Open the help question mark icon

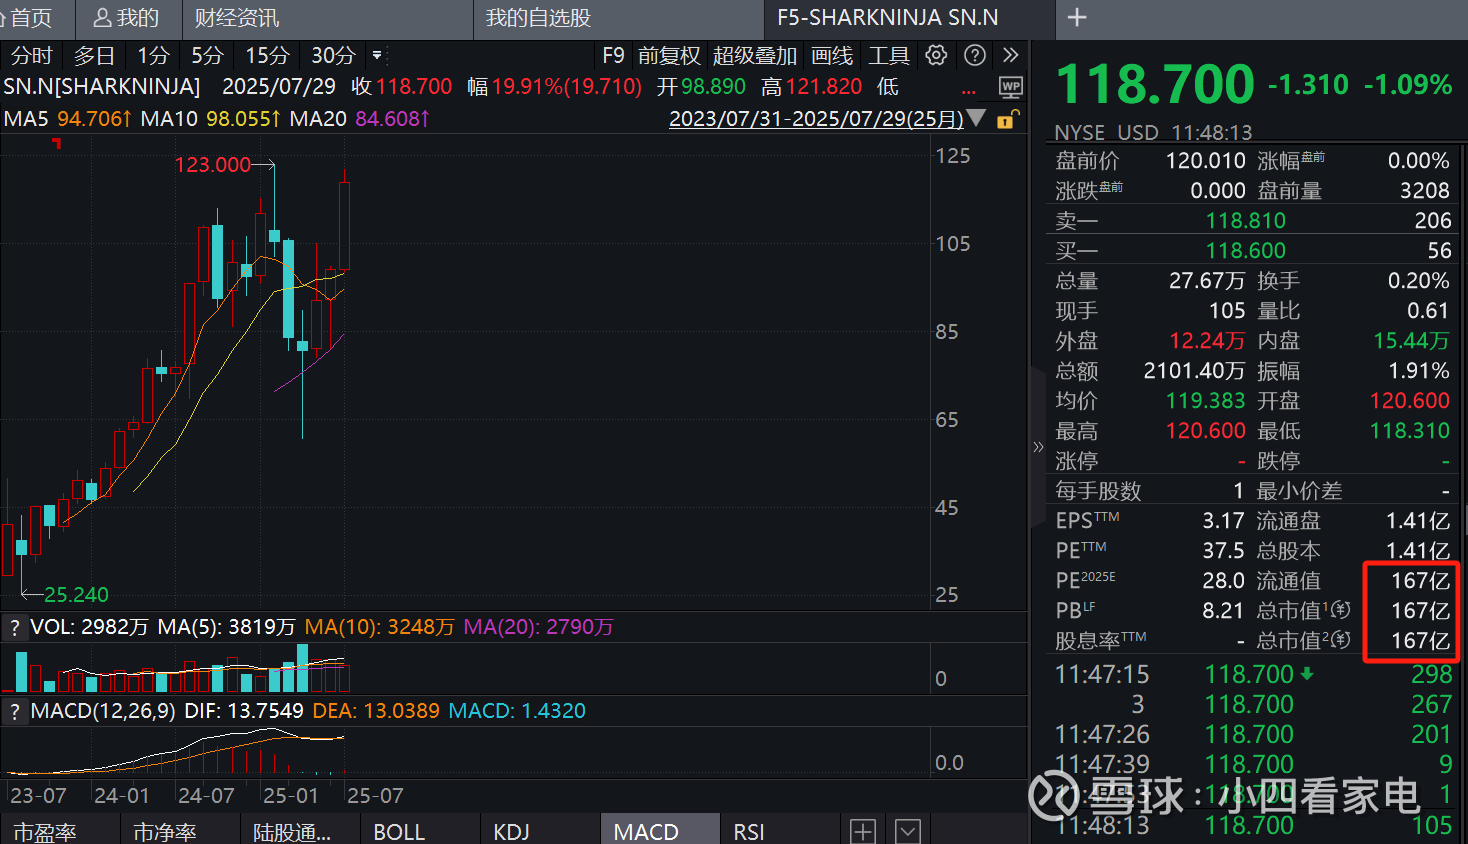tap(975, 55)
